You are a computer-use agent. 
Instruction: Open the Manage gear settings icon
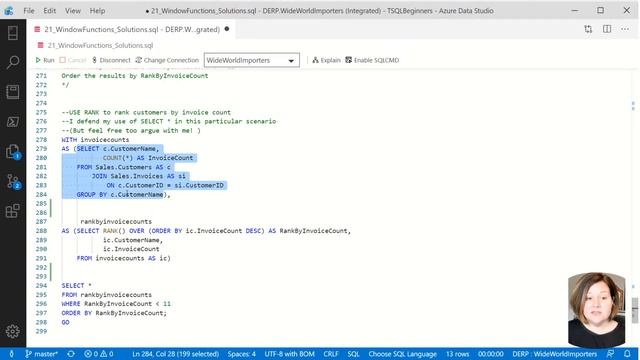(x=13, y=331)
